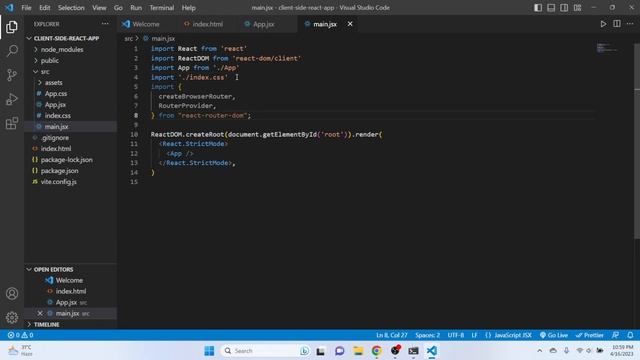
Task: Open the Source Control view
Action: (x=12, y=75)
